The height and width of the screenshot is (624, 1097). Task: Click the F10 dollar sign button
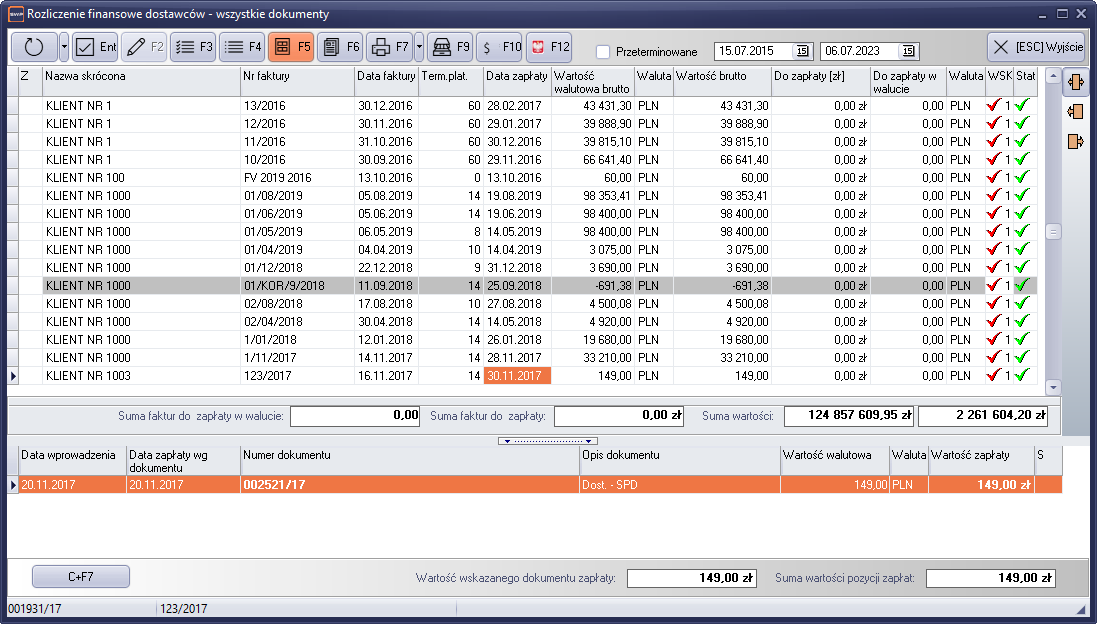[x=499, y=47]
